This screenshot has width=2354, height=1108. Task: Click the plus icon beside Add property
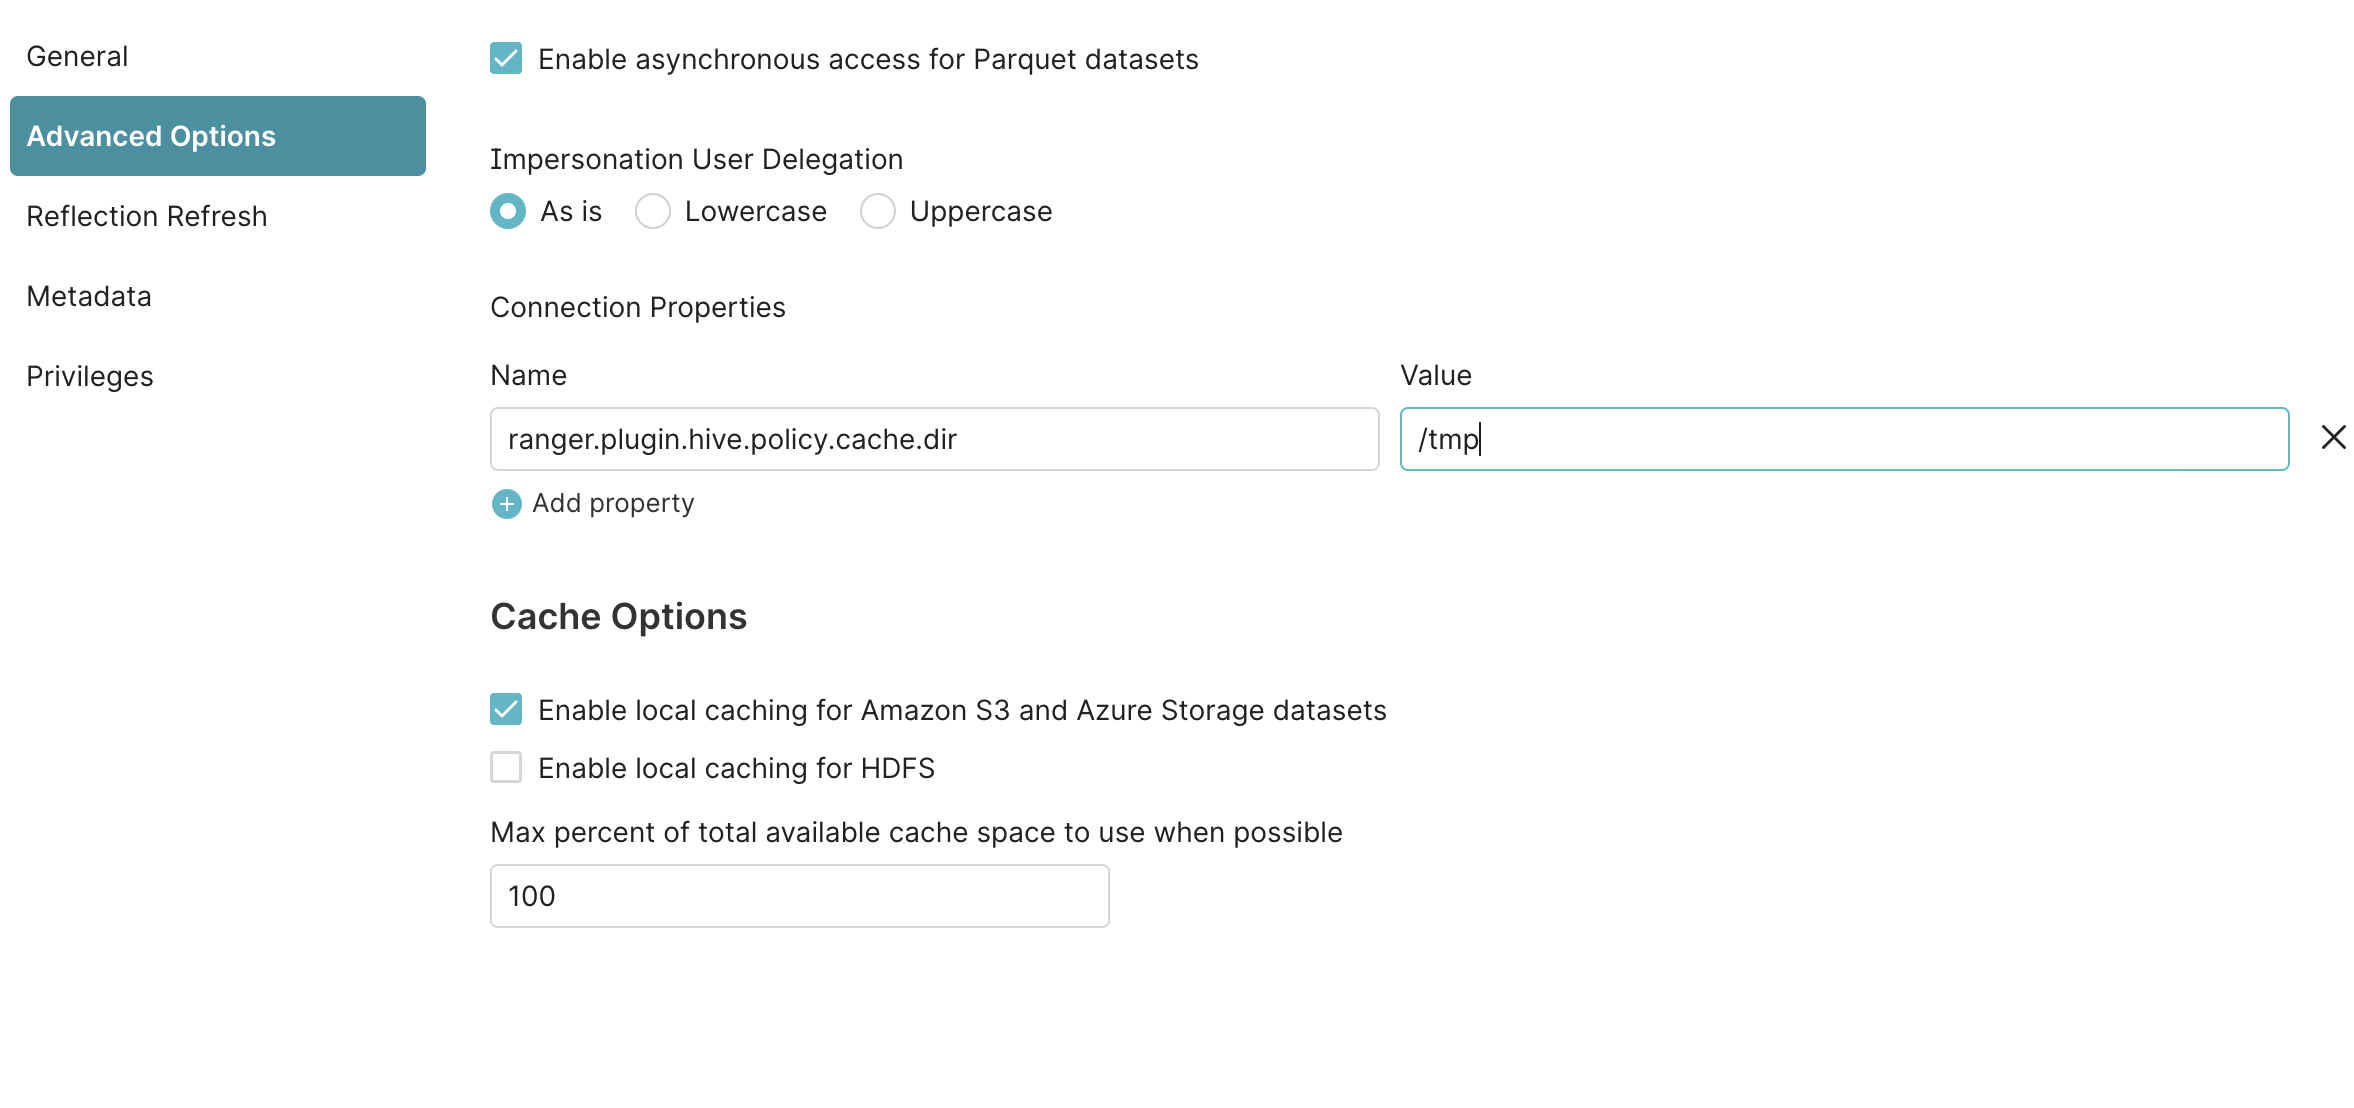[506, 504]
